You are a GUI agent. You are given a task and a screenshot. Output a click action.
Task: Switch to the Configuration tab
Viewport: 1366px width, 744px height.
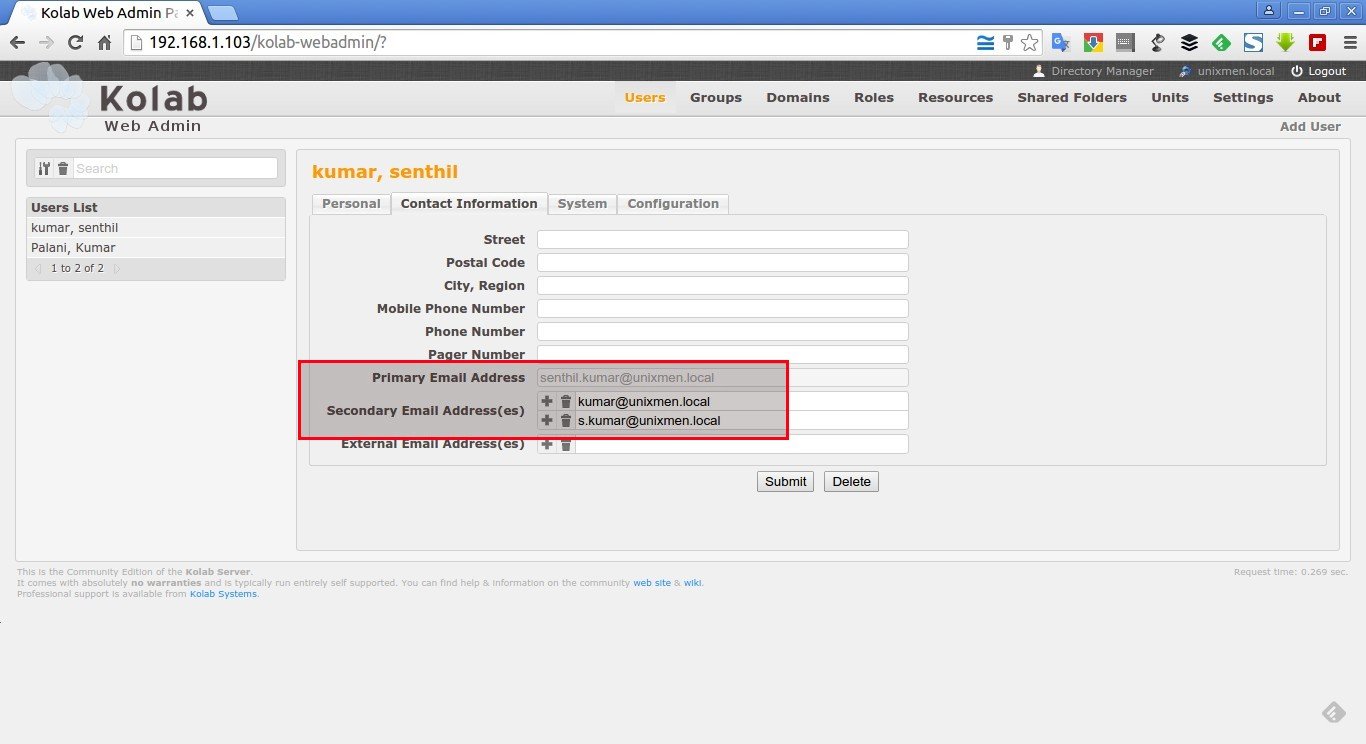(673, 204)
